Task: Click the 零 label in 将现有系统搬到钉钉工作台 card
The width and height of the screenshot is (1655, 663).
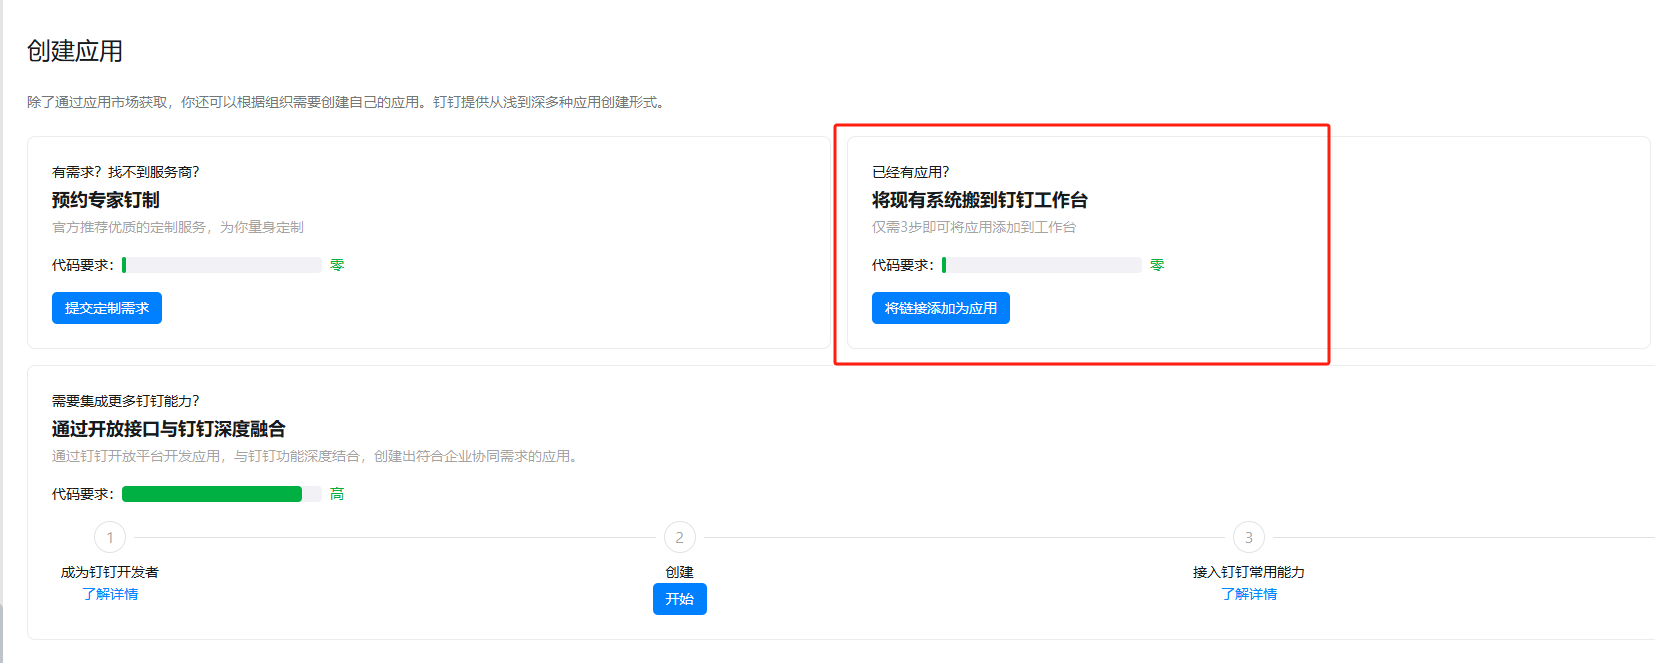Action: [x=1157, y=265]
